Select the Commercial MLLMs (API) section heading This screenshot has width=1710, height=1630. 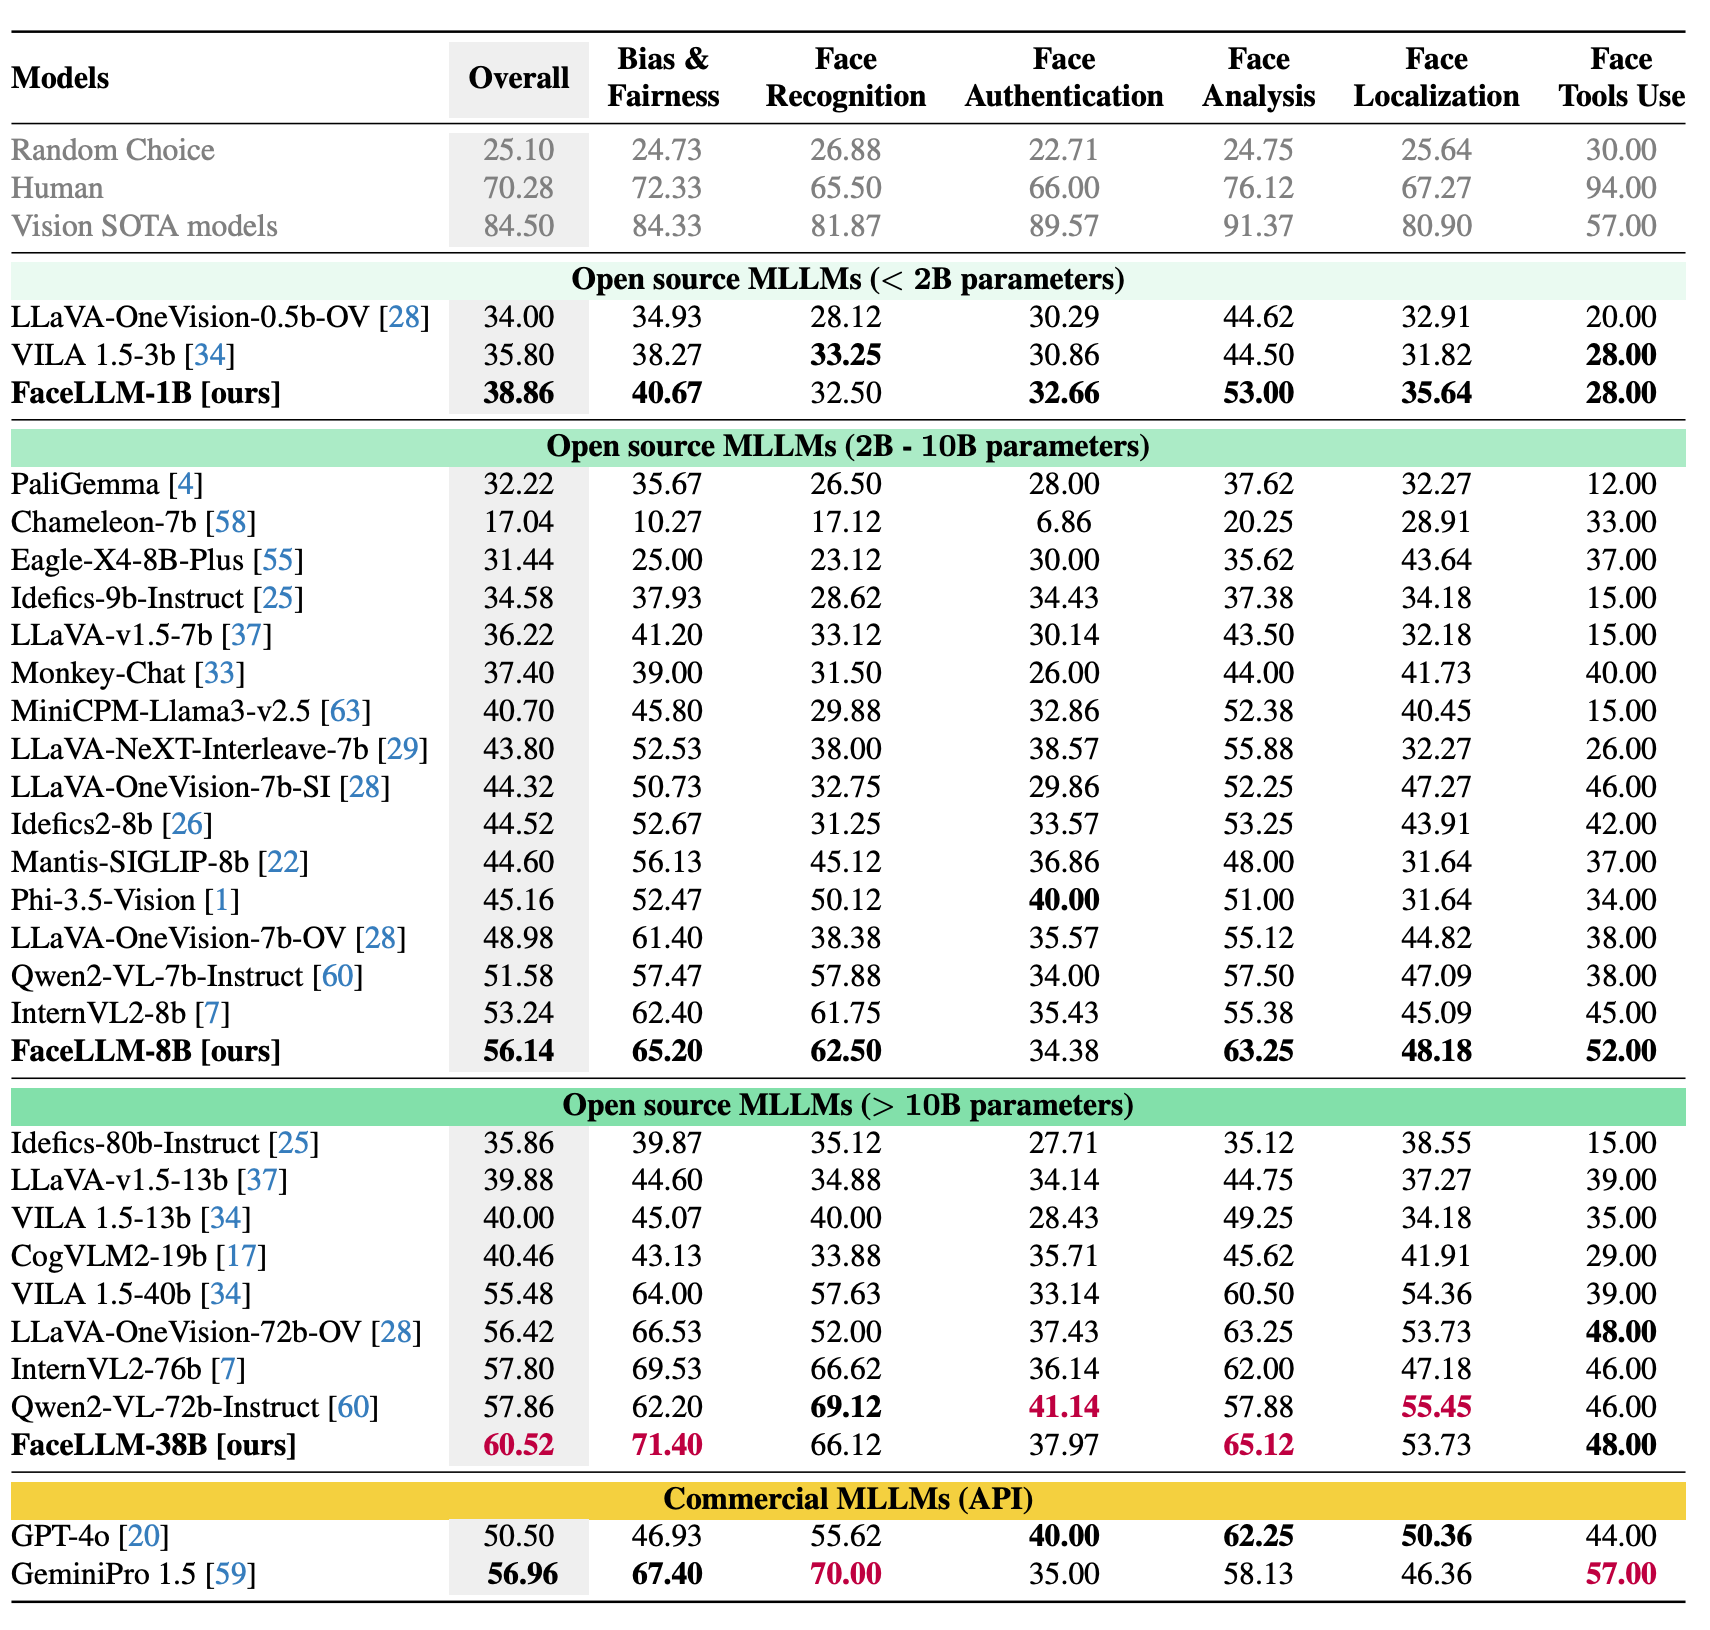point(847,1499)
